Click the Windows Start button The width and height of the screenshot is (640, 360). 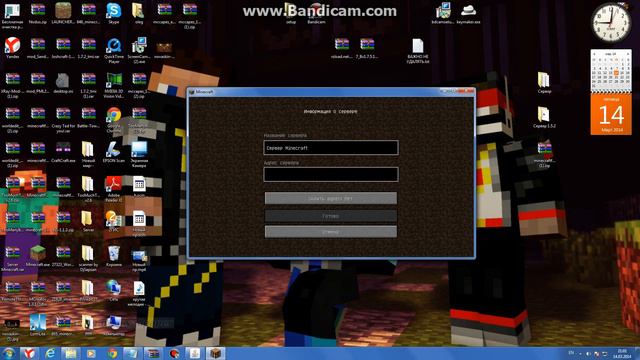click(9, 353)
